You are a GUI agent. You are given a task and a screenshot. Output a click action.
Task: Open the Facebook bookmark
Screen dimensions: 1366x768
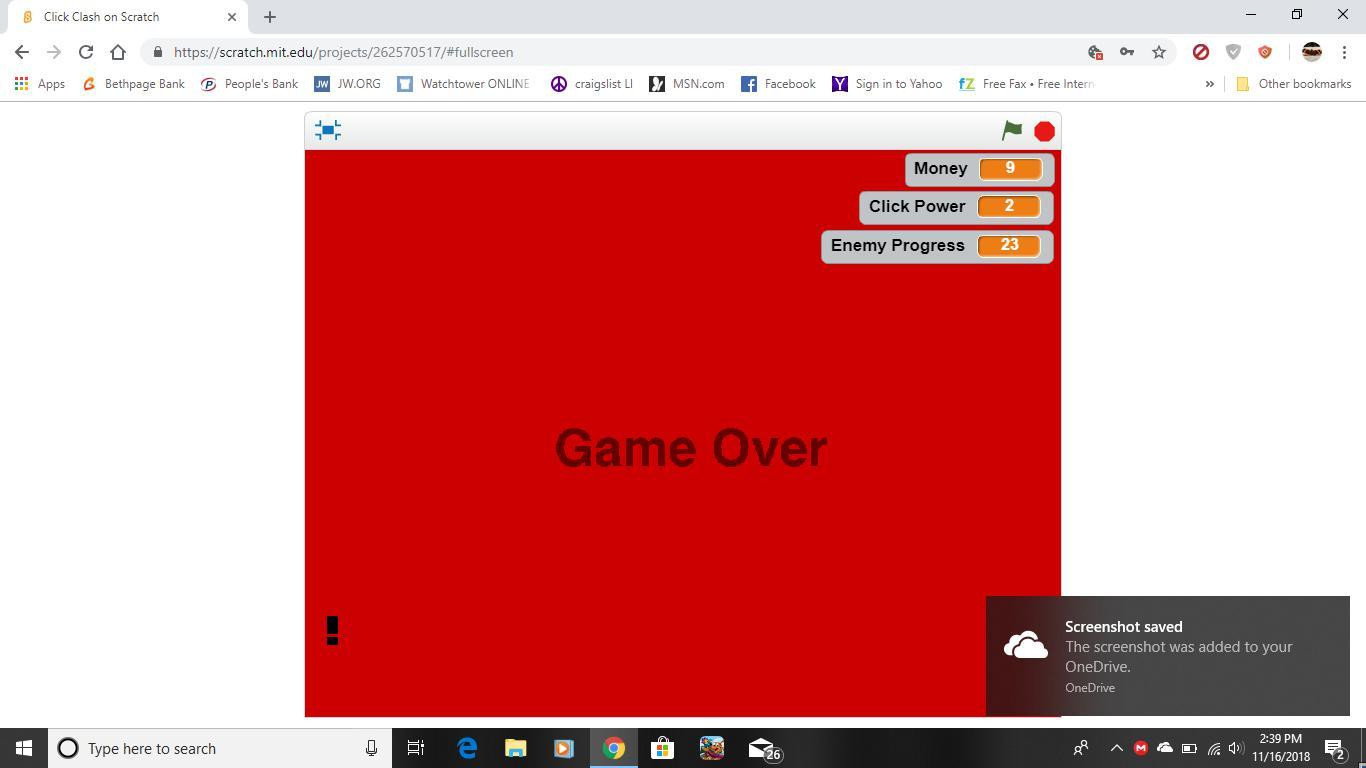point(778,84)
